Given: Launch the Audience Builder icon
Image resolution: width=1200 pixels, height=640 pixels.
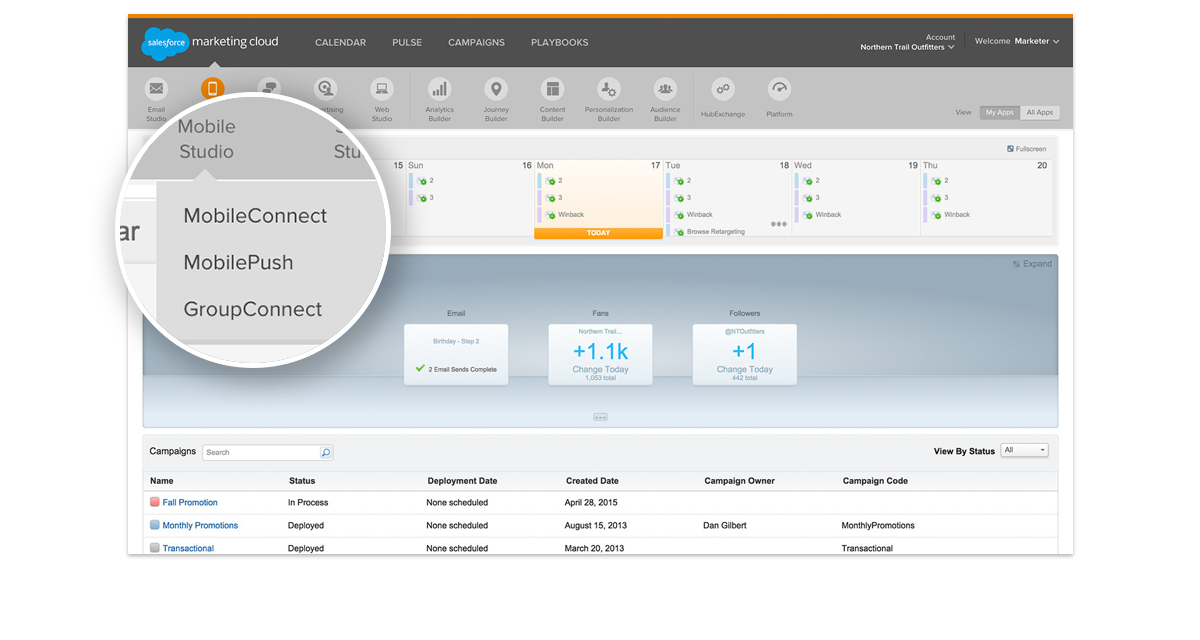Looking at the screenshot, I should click(x=665, y=88).
